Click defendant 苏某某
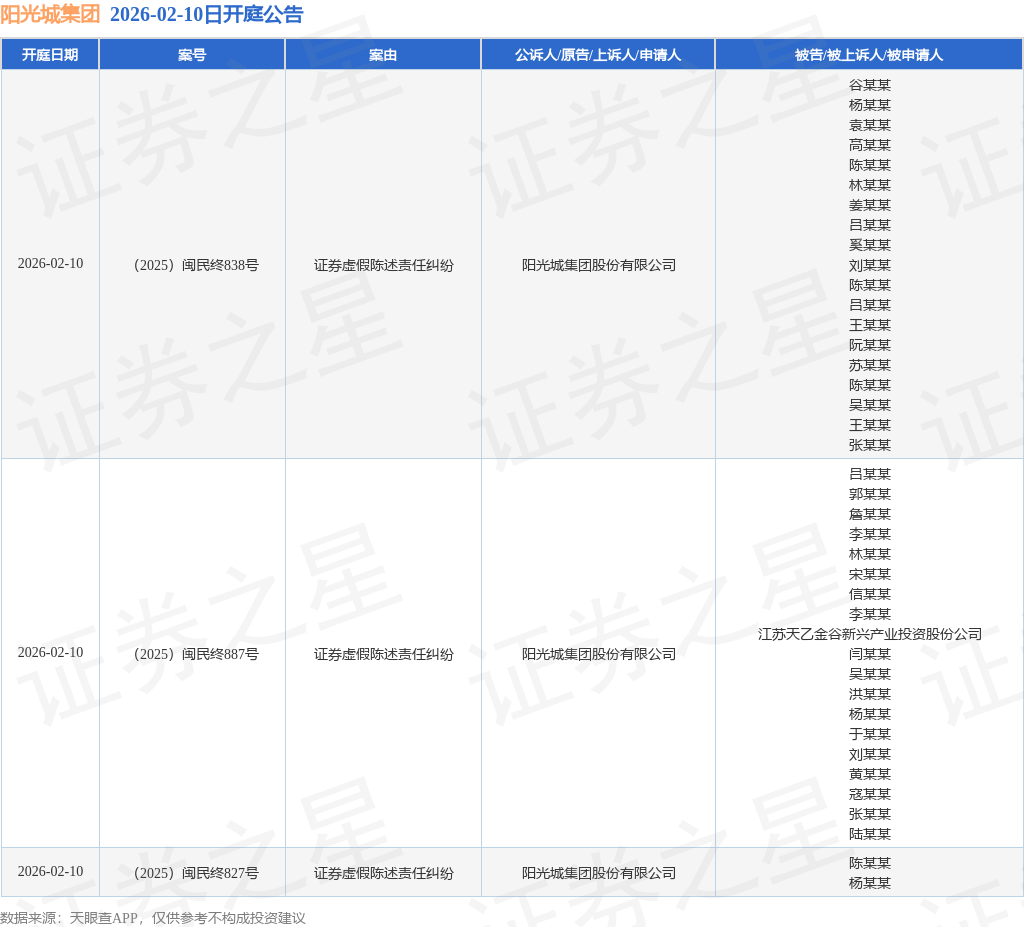Screen dimensions: 1024x927 coord(870,365)
